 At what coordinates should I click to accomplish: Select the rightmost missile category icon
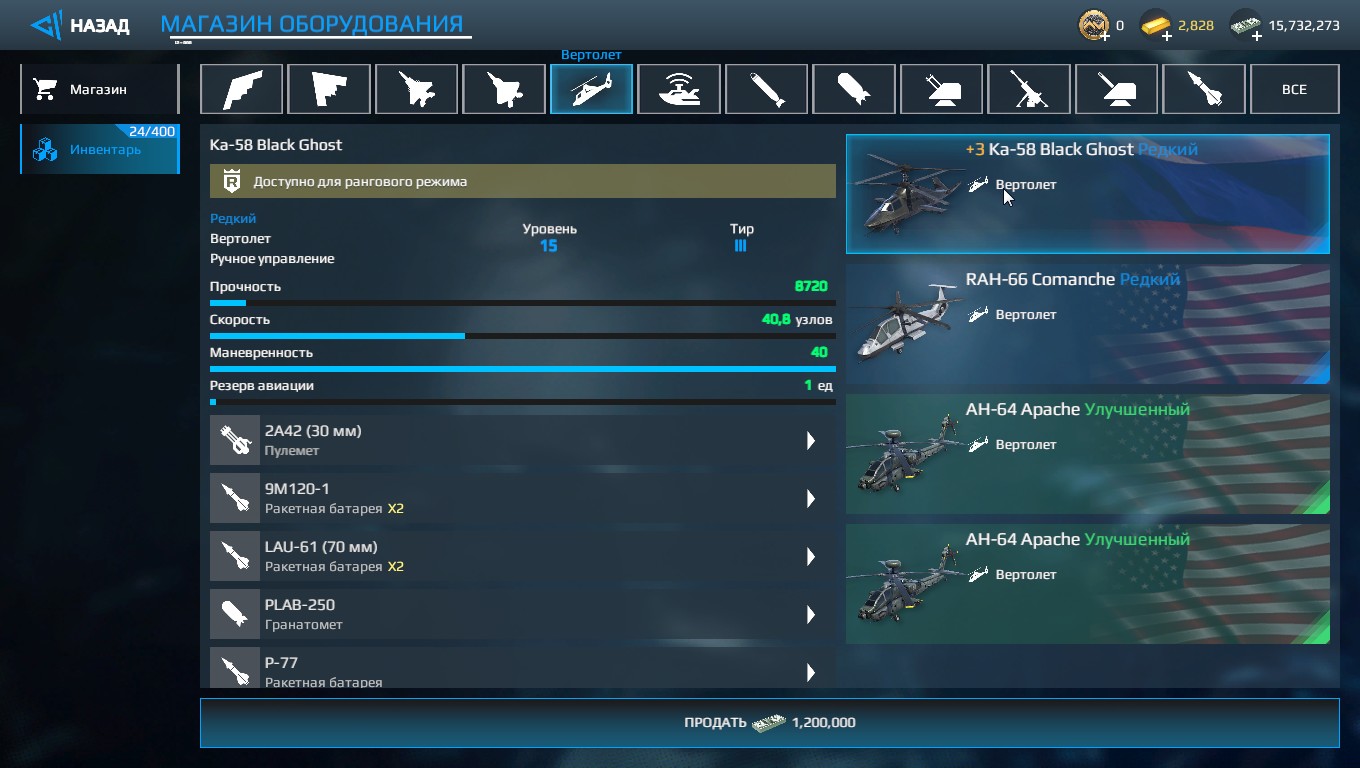coord(1204,89)
